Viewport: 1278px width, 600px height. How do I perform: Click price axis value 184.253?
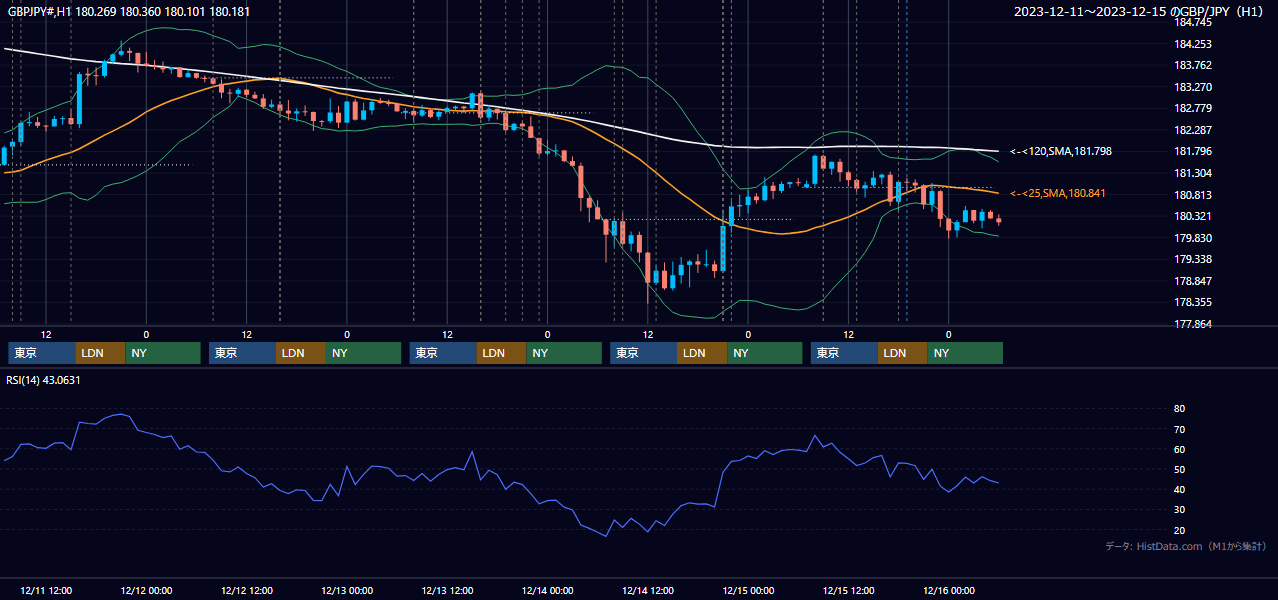(1193, 44)
